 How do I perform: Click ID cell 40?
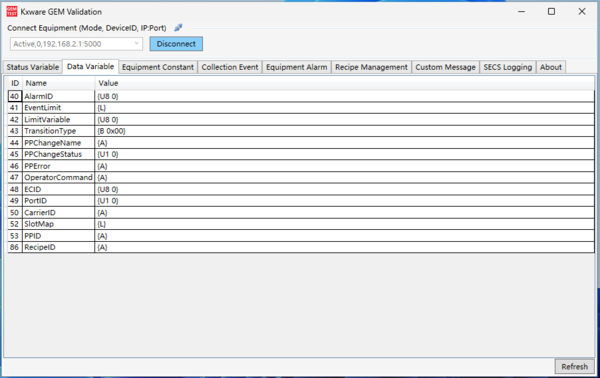(15, 96)
